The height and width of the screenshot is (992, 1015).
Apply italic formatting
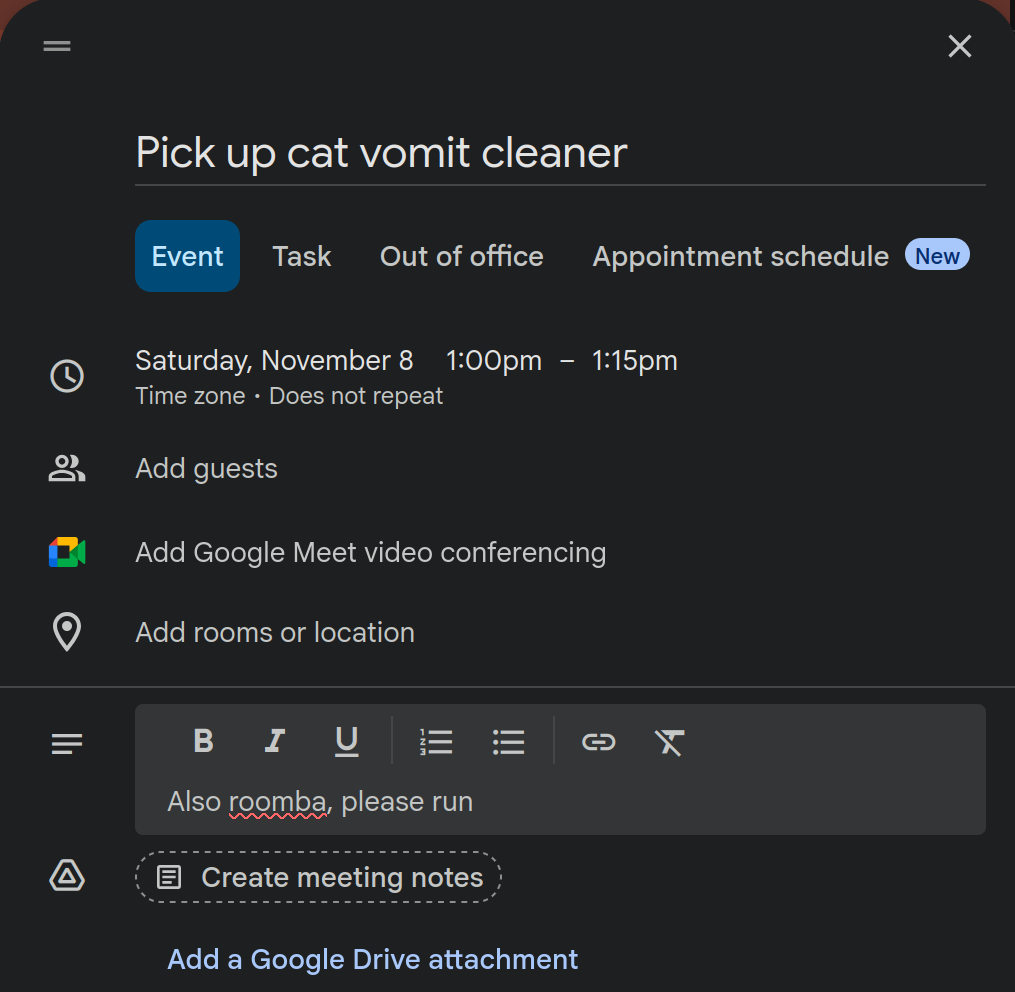point(274,741)
